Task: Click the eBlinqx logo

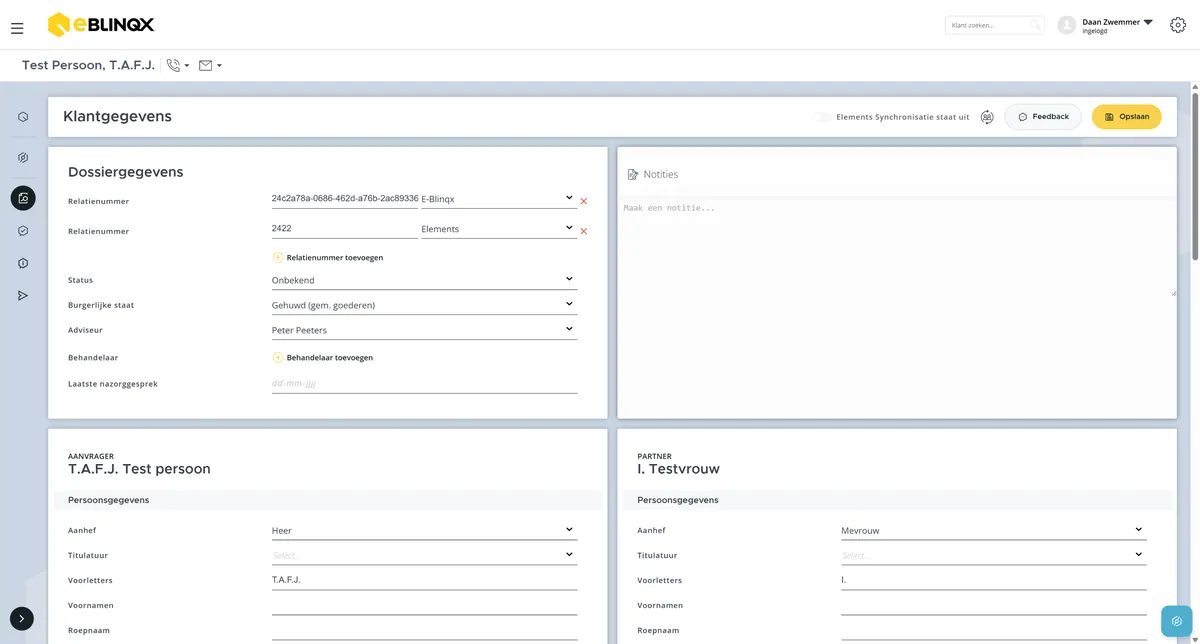Action: [101, 24]
